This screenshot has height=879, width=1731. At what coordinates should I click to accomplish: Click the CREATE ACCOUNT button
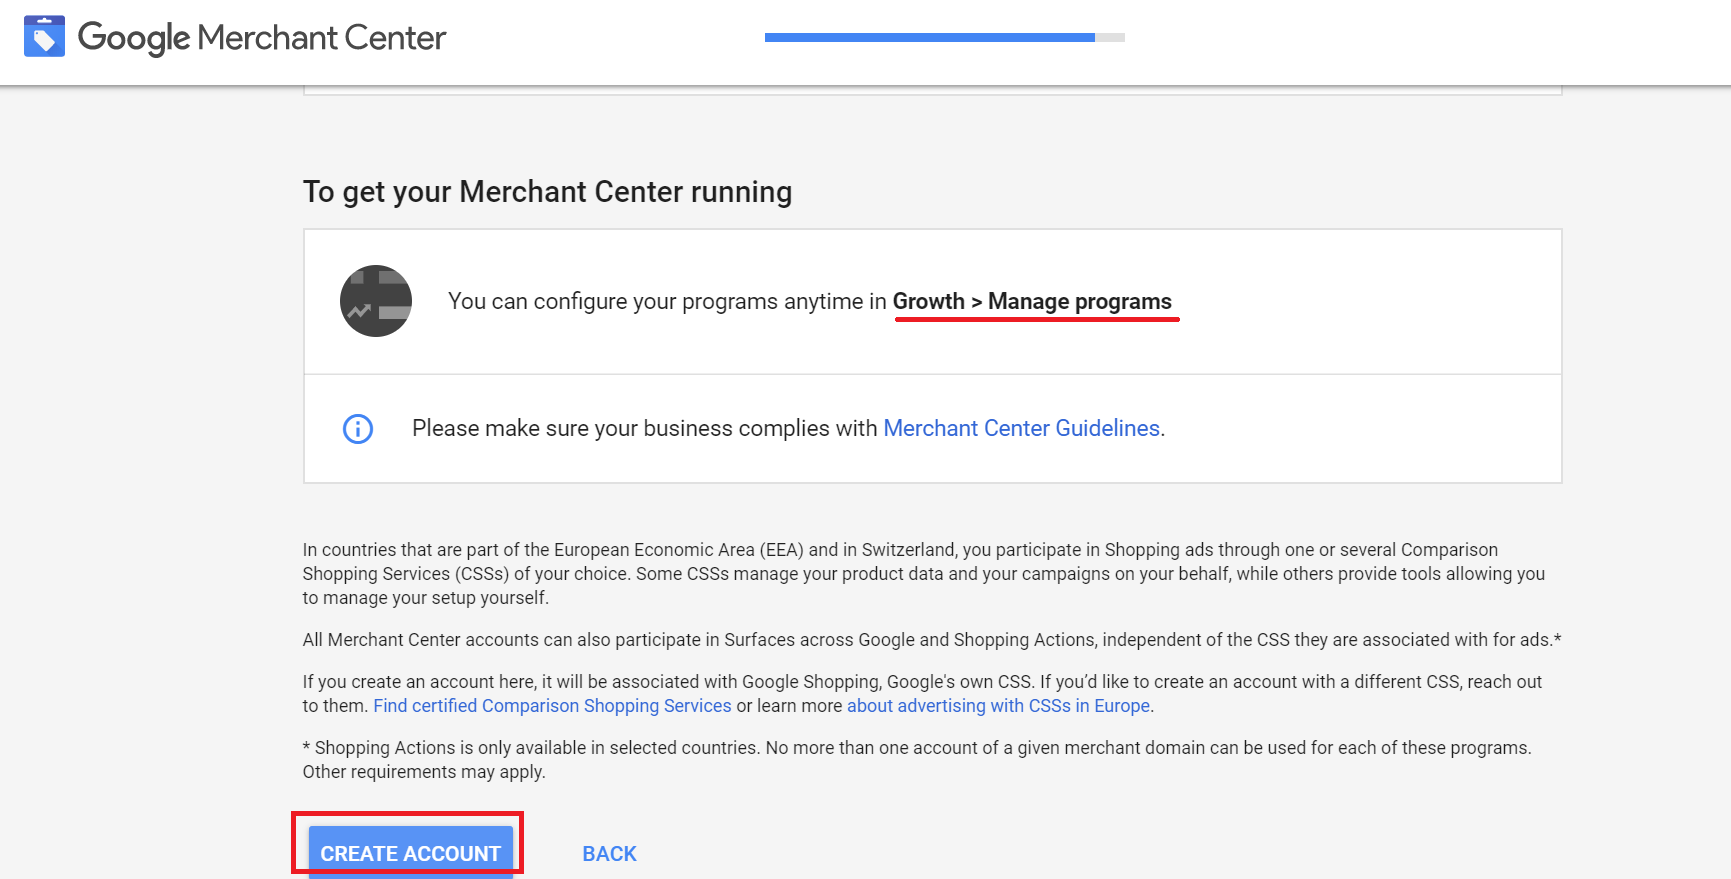411,852
